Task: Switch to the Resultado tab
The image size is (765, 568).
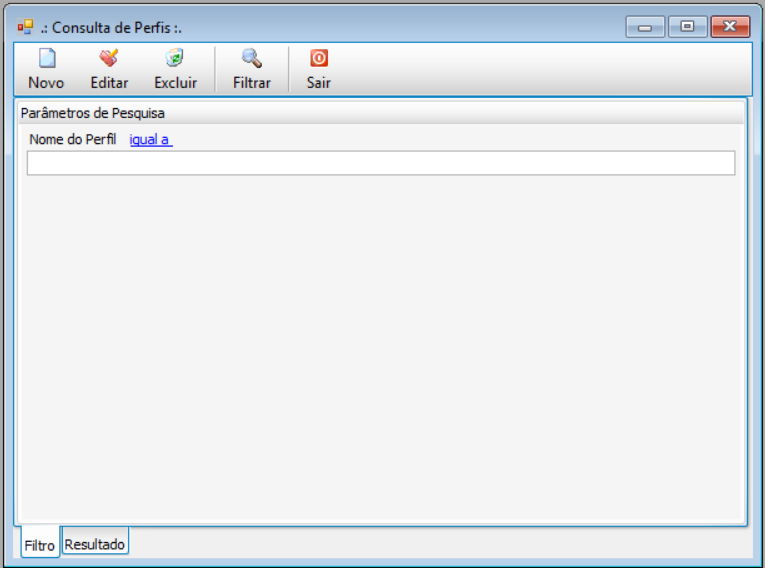Action: [x=95, y=541]
